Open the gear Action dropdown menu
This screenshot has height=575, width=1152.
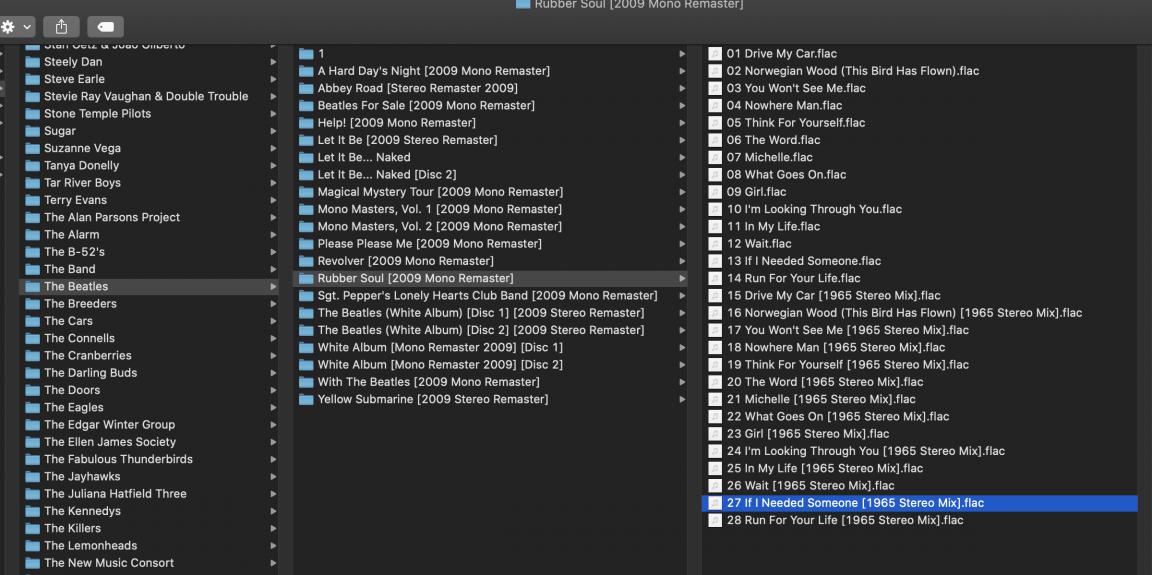click(x=18, y=27)
